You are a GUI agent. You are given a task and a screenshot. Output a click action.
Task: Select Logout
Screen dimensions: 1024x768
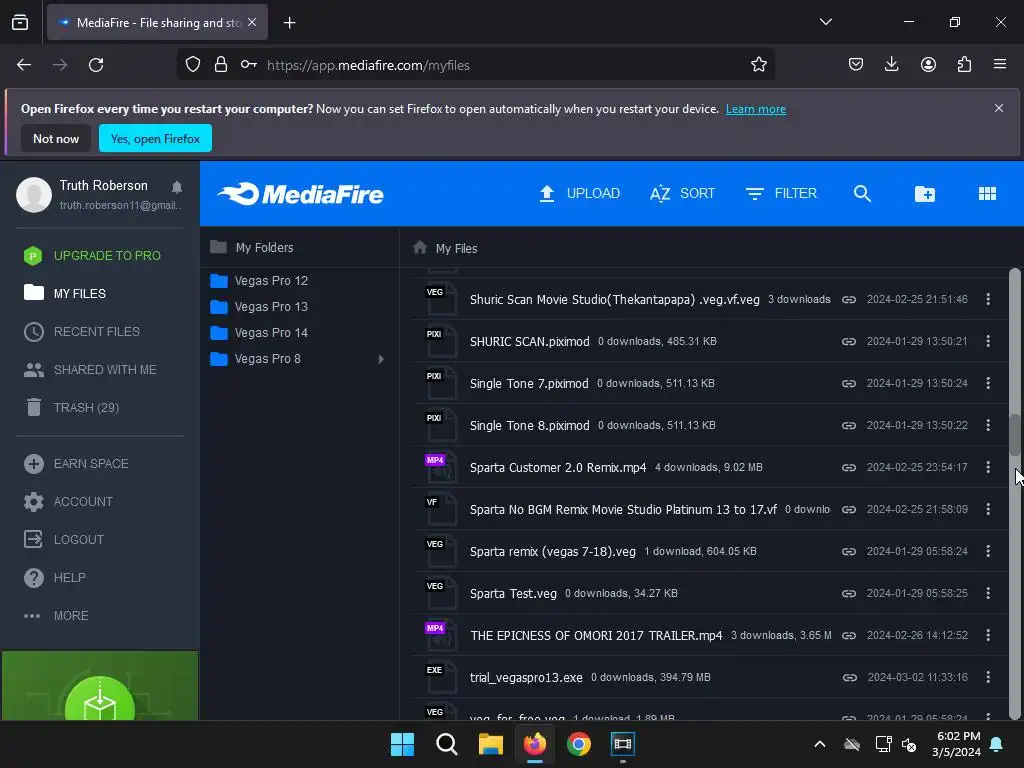pyautogui.click(x=78, y=539)
